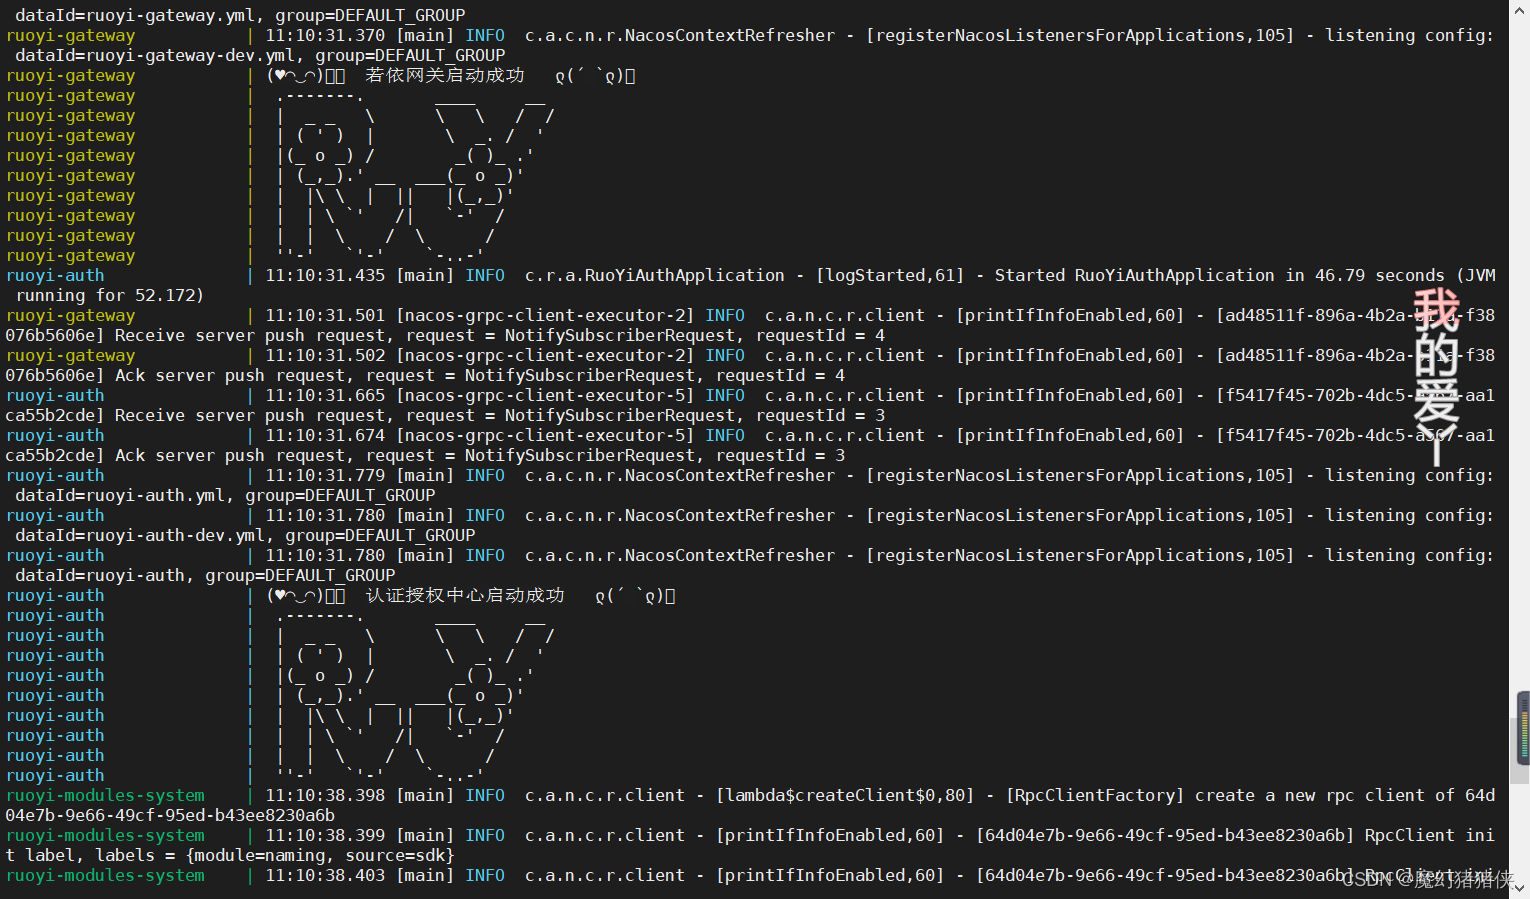Screen dimensions: 1530x899
Task: Click the text 'dataId=ruoyi-gateway-dev.yml, group=DEFAULT_GROUP'
Action: 260,55
